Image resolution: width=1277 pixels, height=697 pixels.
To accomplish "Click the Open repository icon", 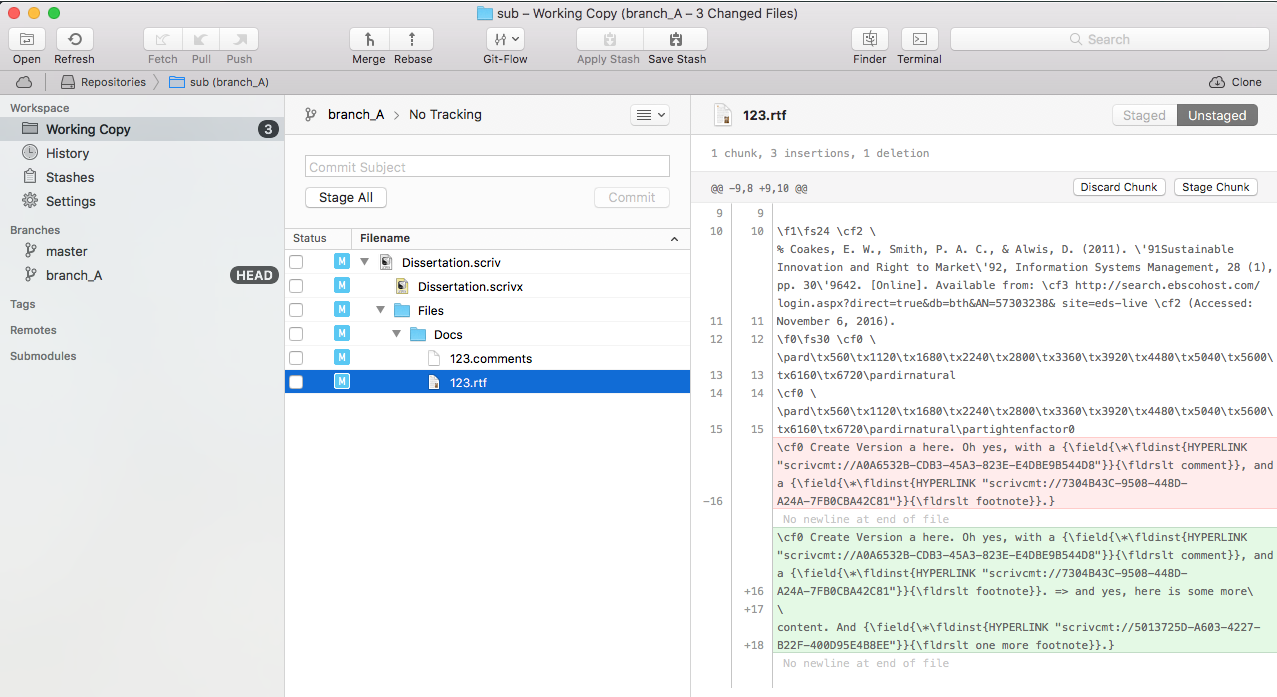I will tap(27, 40).
